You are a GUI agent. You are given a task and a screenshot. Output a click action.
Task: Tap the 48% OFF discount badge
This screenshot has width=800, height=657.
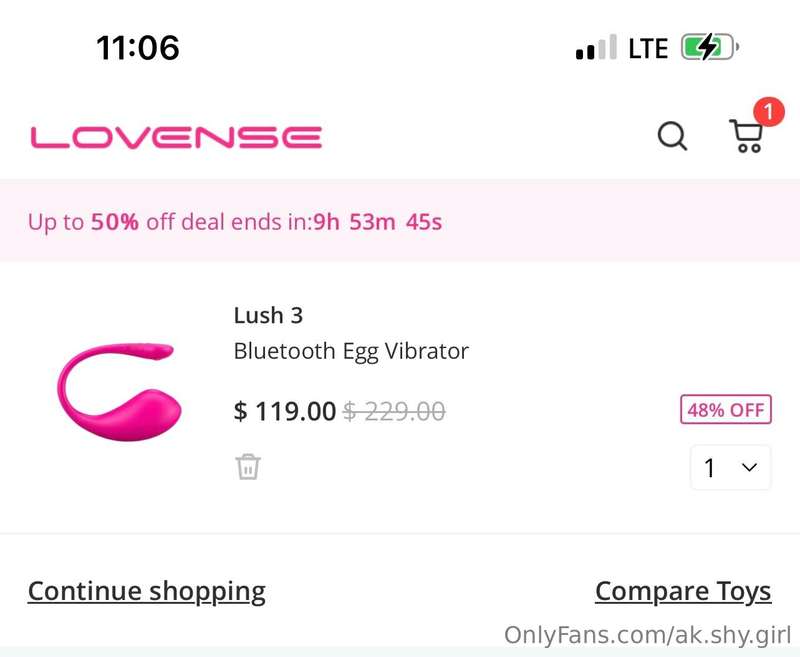pos(726,410)
